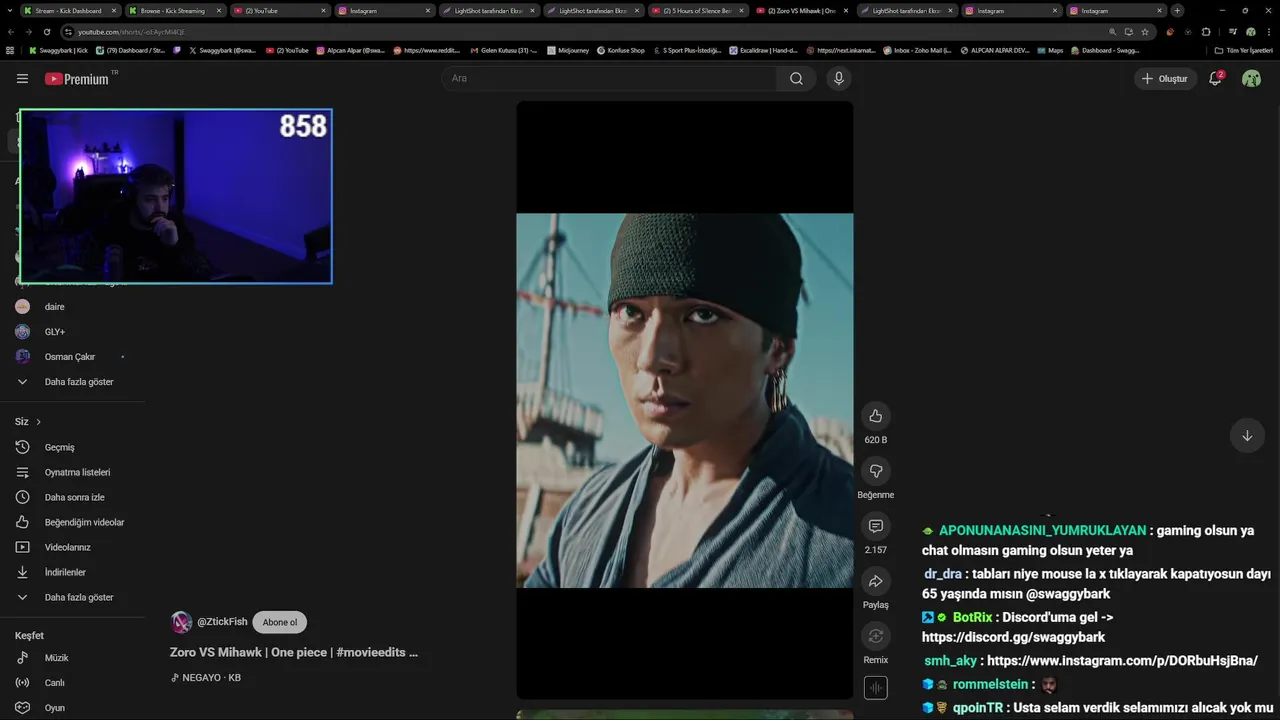Open the Chrome three-dot menu
This screenshot has width=1280, height=720.
pos(1269,32)
